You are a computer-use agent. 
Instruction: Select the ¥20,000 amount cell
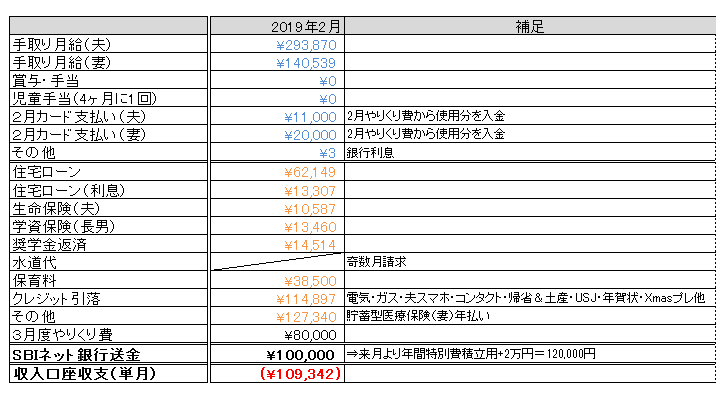tap(277, 134)
